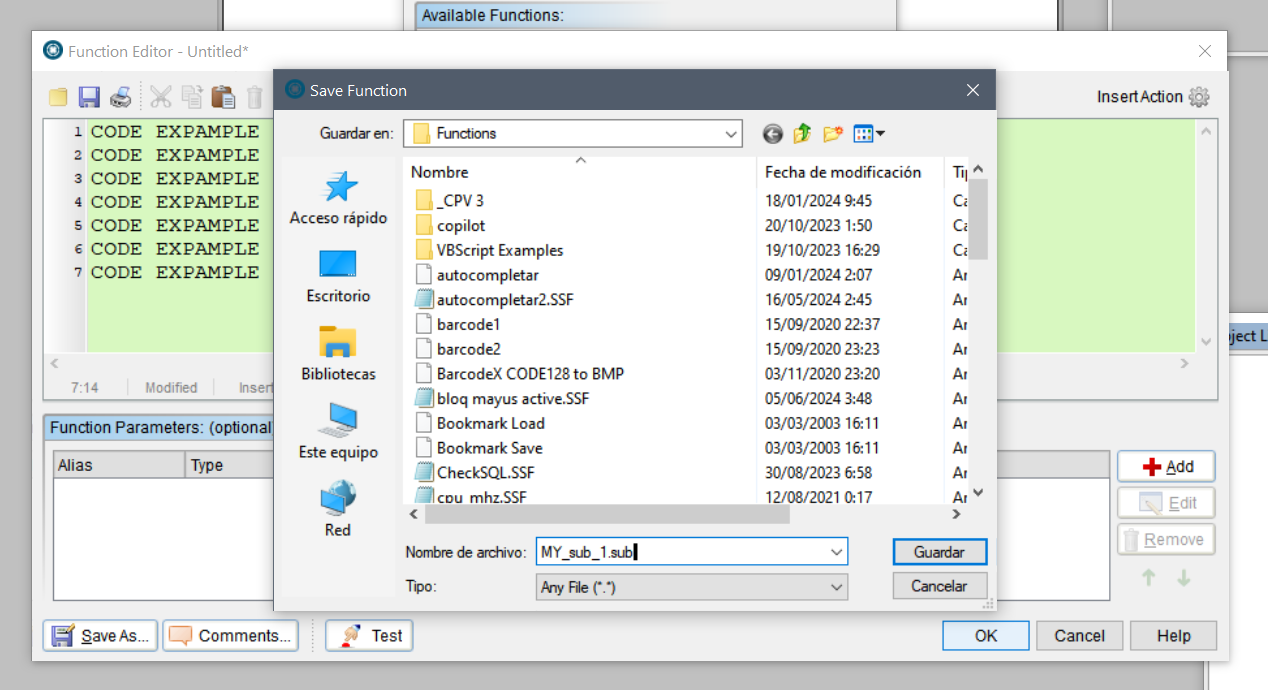Image resolution: width=1268 pixels, height=690 pixels.
Task: Go back to last visited folder
Action: click(772, 133)
